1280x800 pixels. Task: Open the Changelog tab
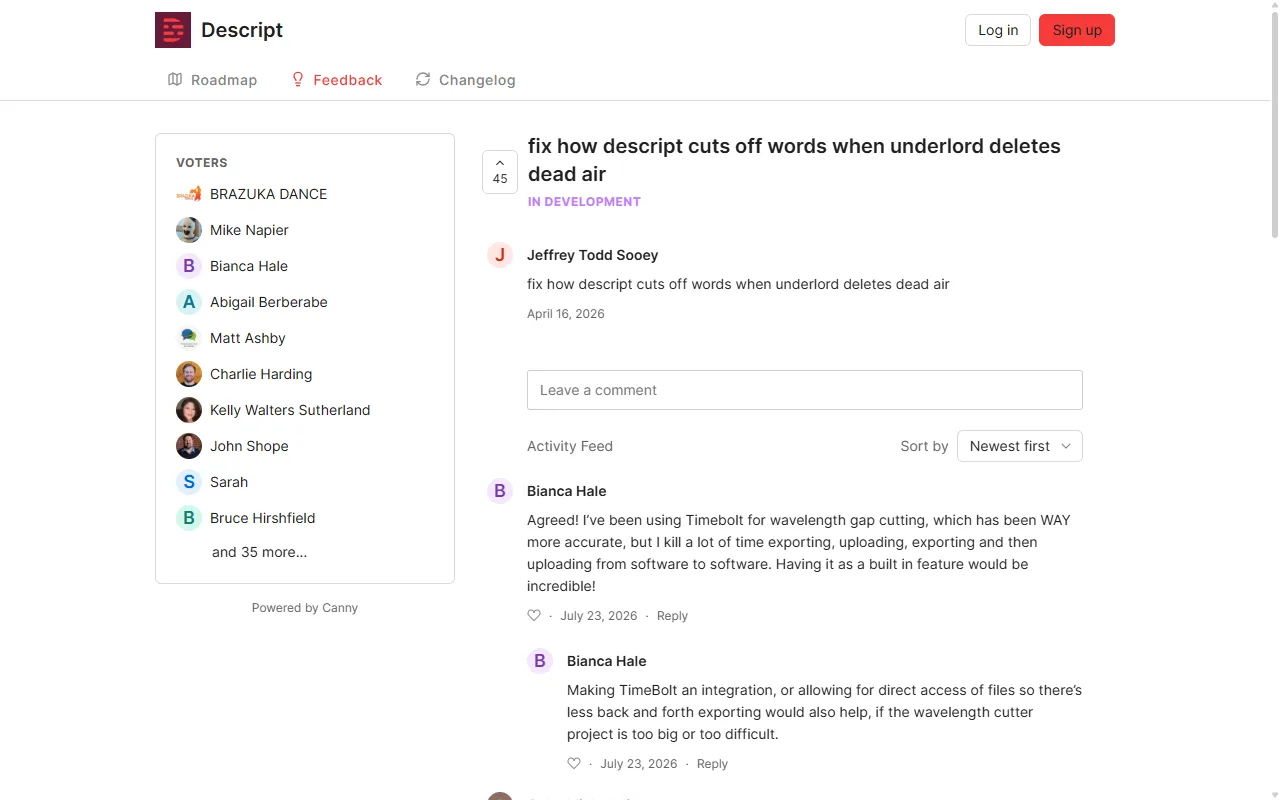point(465,80)
